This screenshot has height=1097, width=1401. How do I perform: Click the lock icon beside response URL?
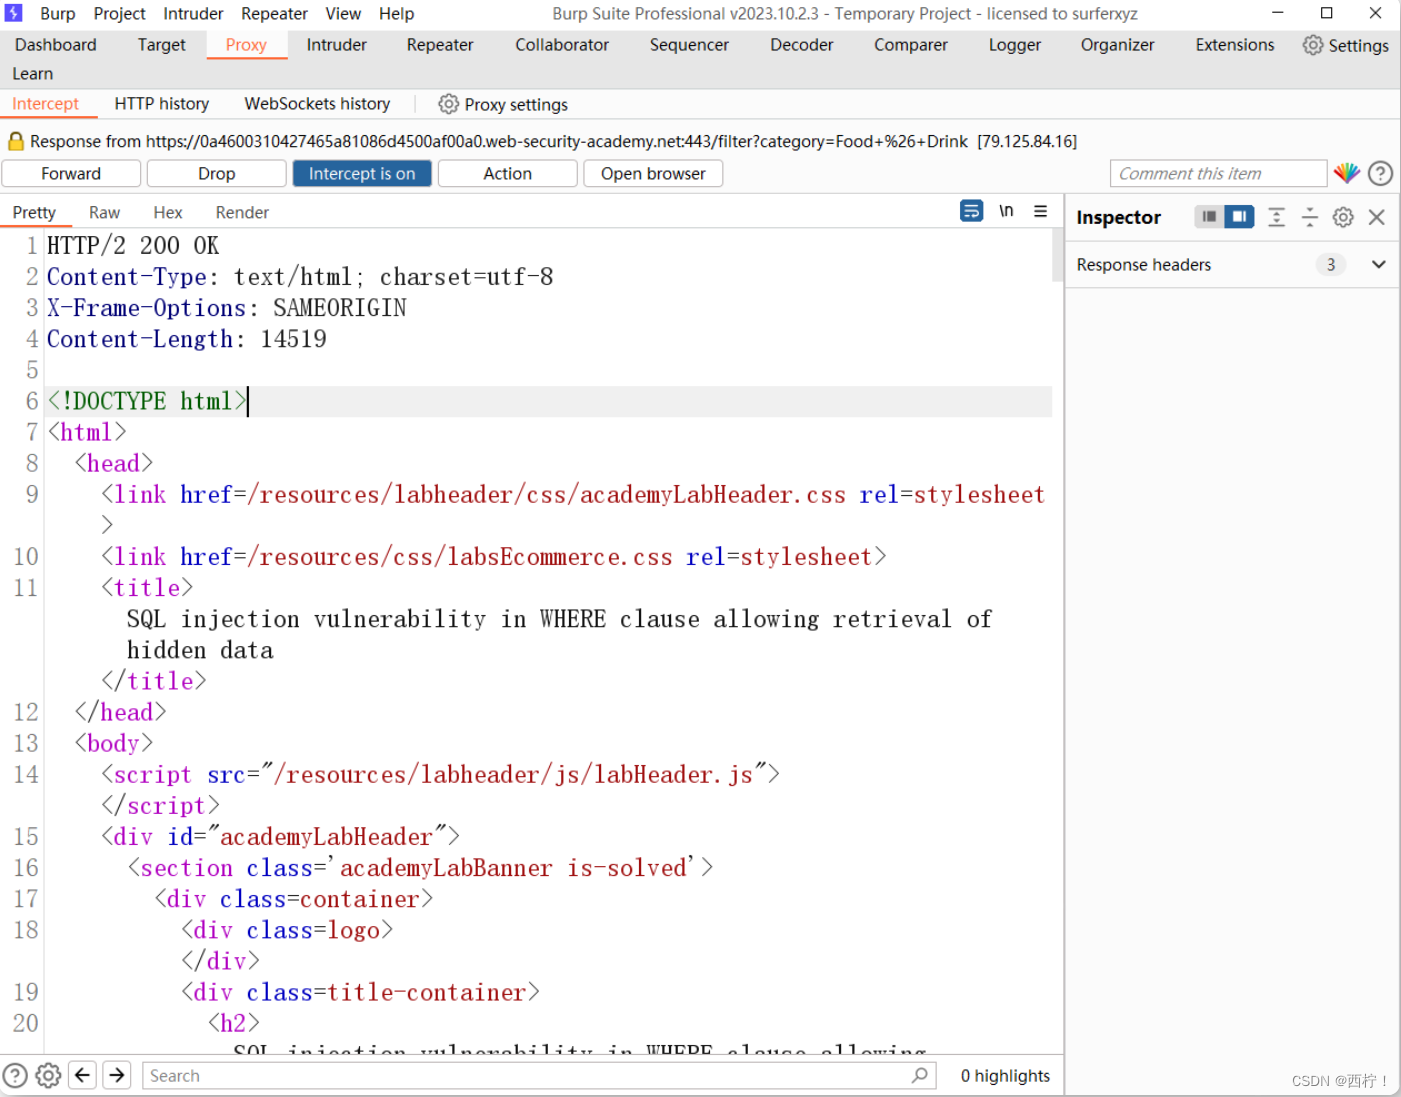(15, 141)
